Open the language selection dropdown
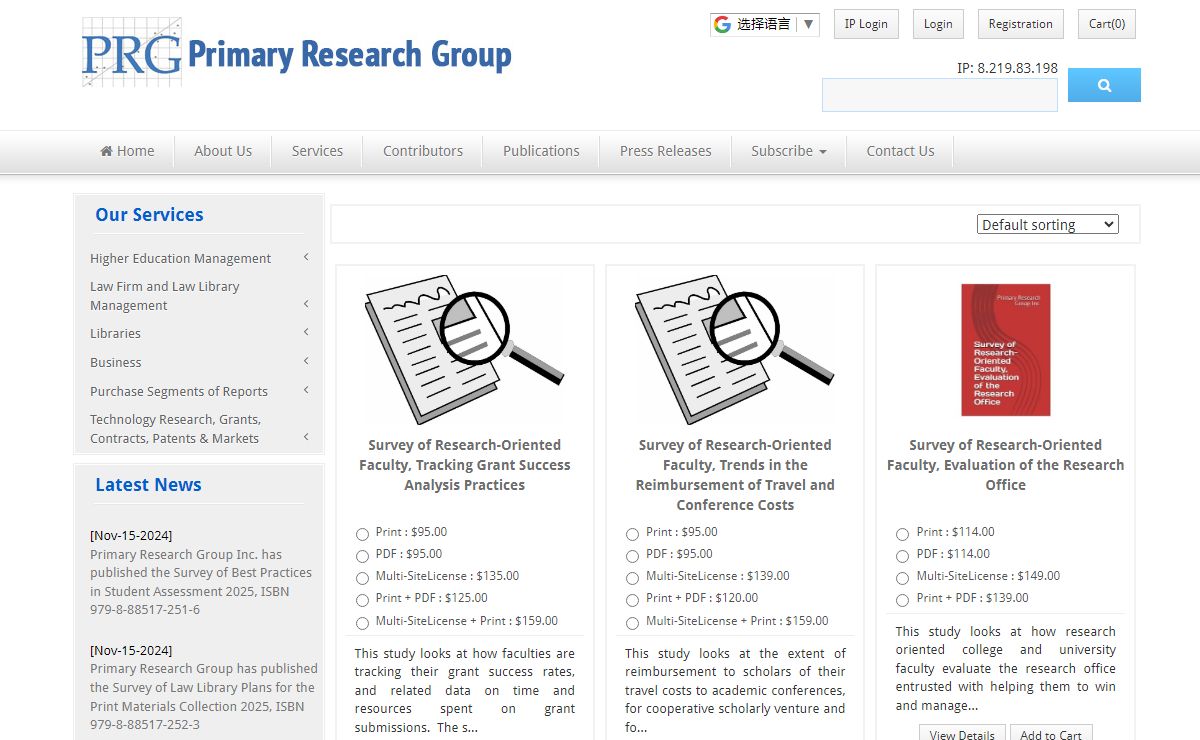Image resolution: width=1200 pixels, height=740 pixels. click(765, 24)
